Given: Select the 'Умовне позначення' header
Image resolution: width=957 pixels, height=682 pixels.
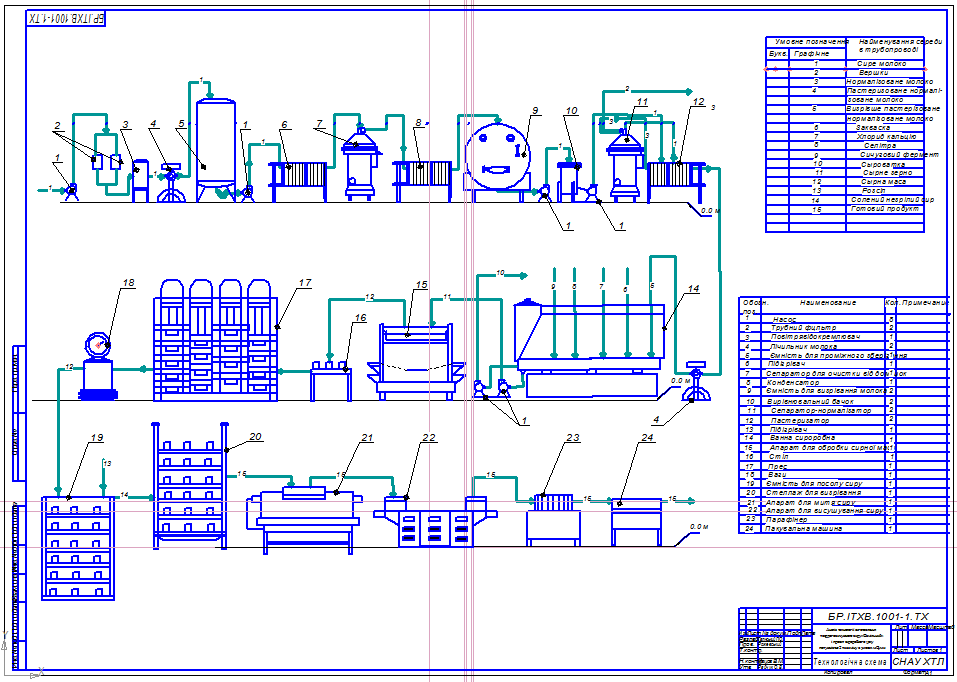Looking at the screenshot, I should [812, 42].
